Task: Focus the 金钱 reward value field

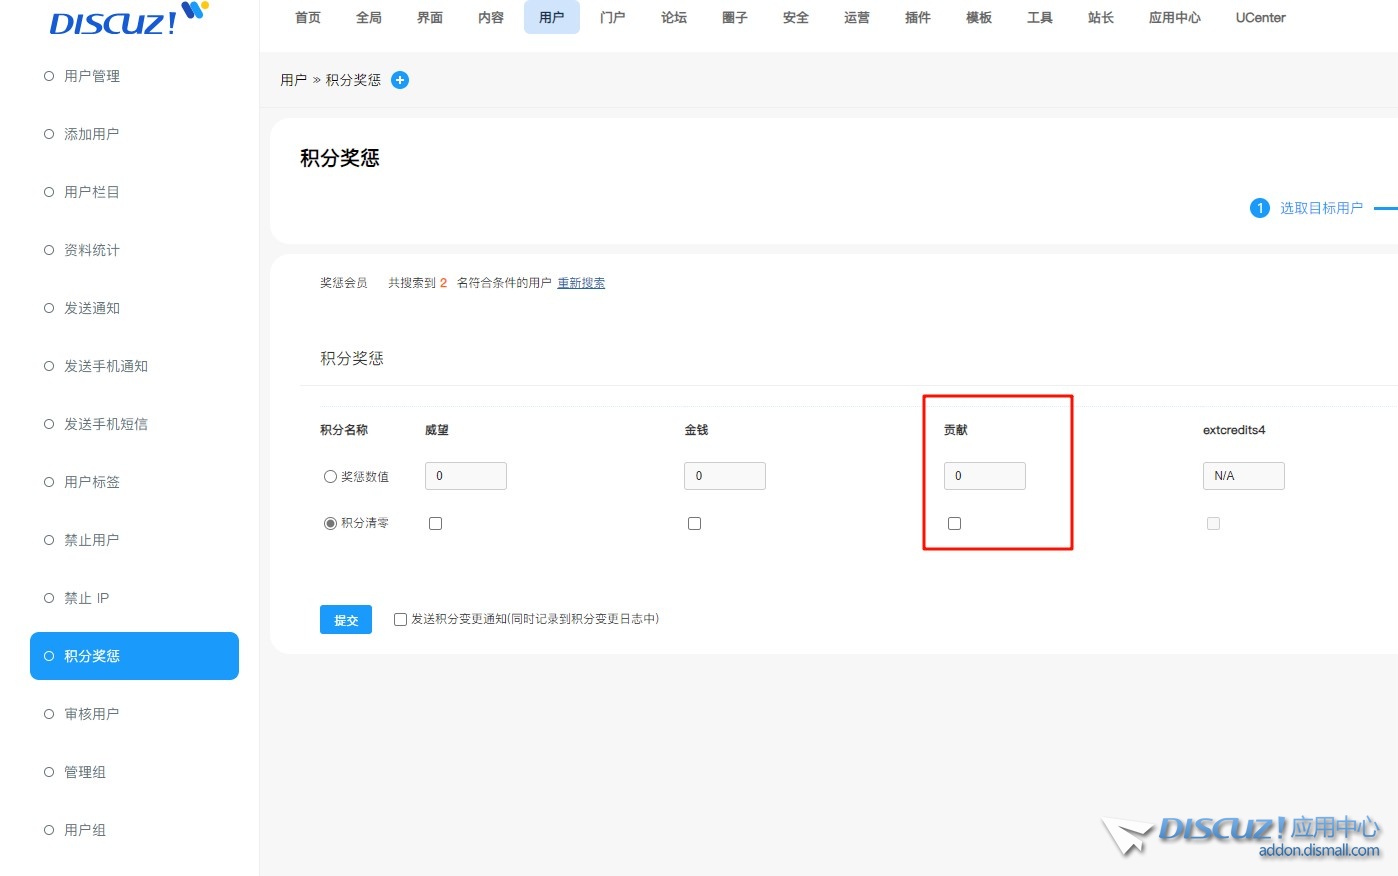Action: [x=725, y=476]
